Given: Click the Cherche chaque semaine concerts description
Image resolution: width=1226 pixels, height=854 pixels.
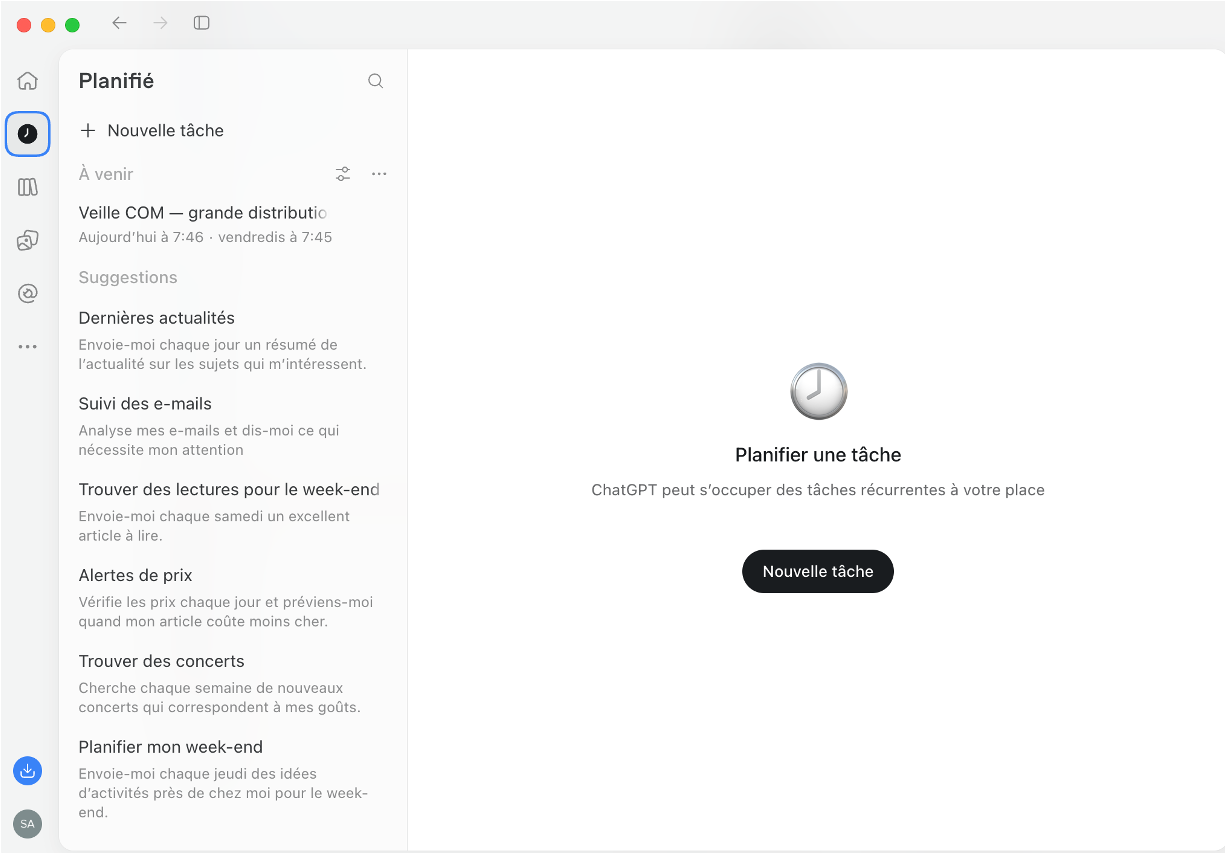Looking at the screenshot, I should coord(220,698).
